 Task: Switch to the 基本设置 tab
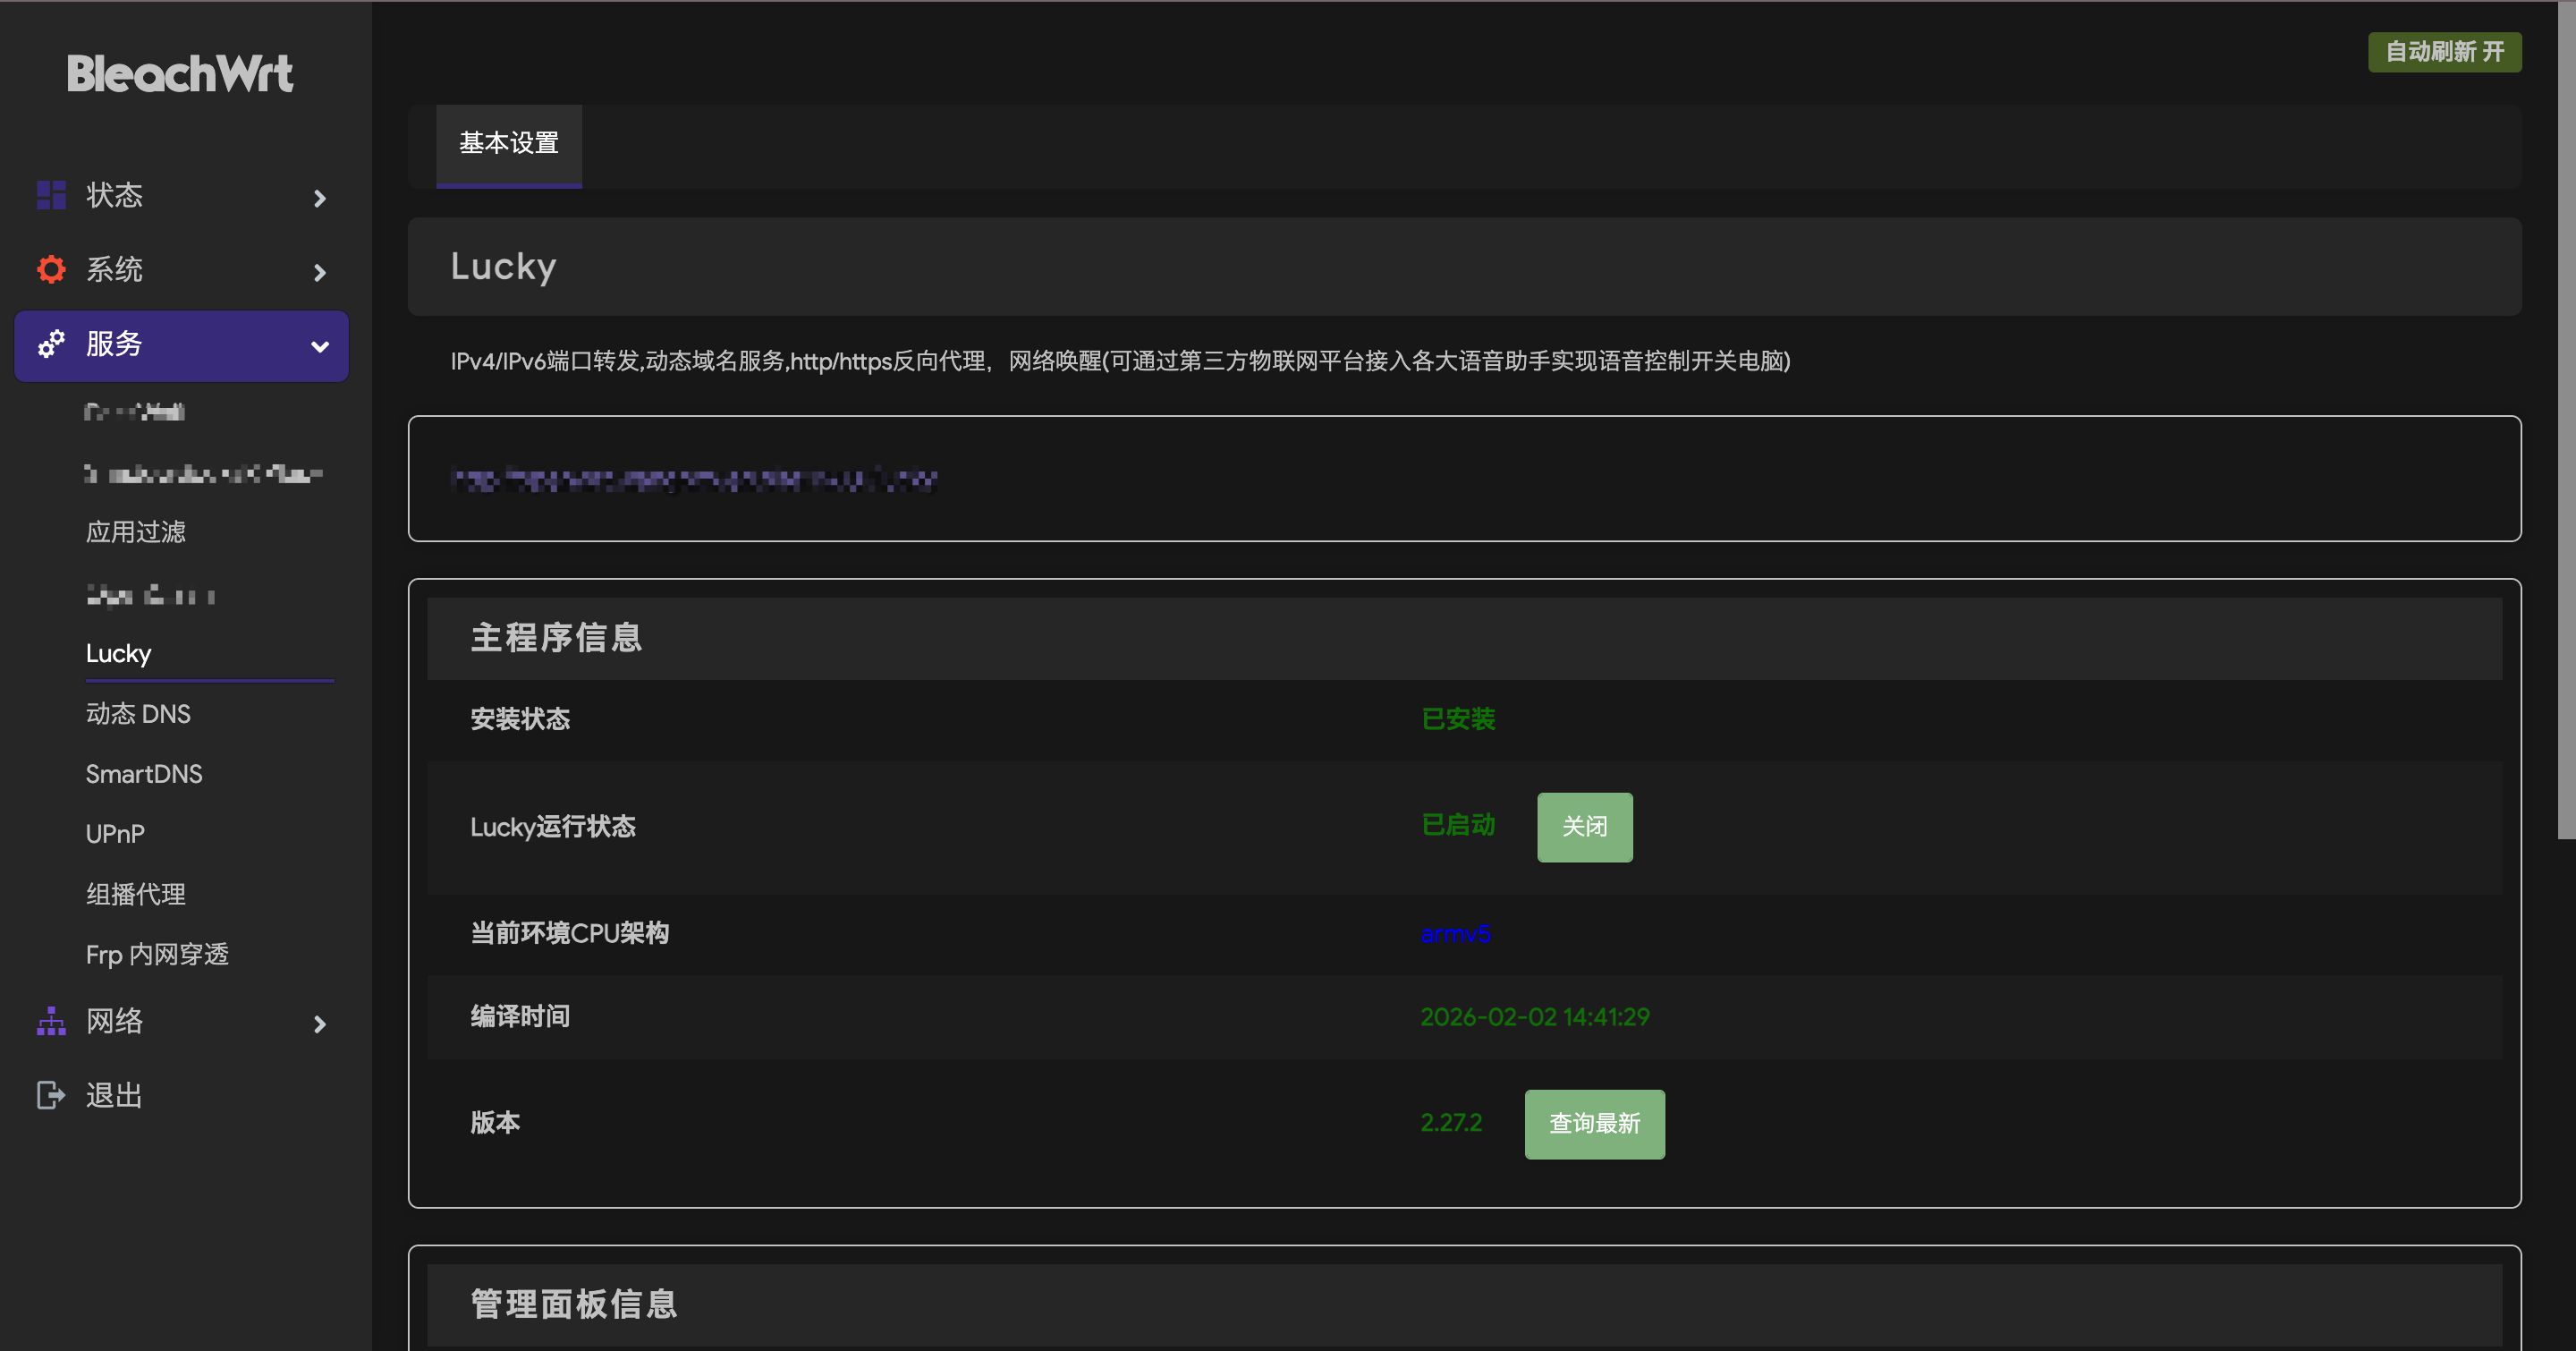508,144
